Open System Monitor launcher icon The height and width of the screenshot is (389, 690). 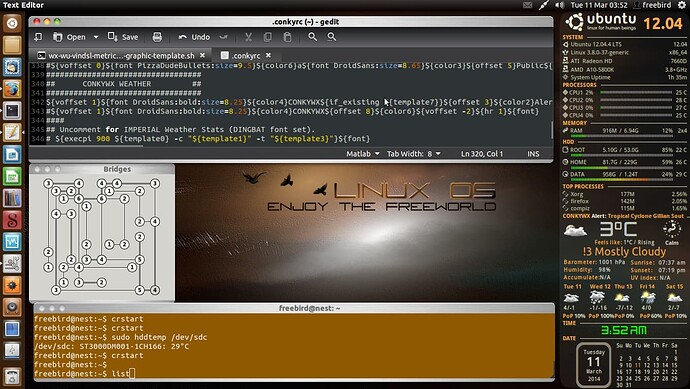coord(12,242)
